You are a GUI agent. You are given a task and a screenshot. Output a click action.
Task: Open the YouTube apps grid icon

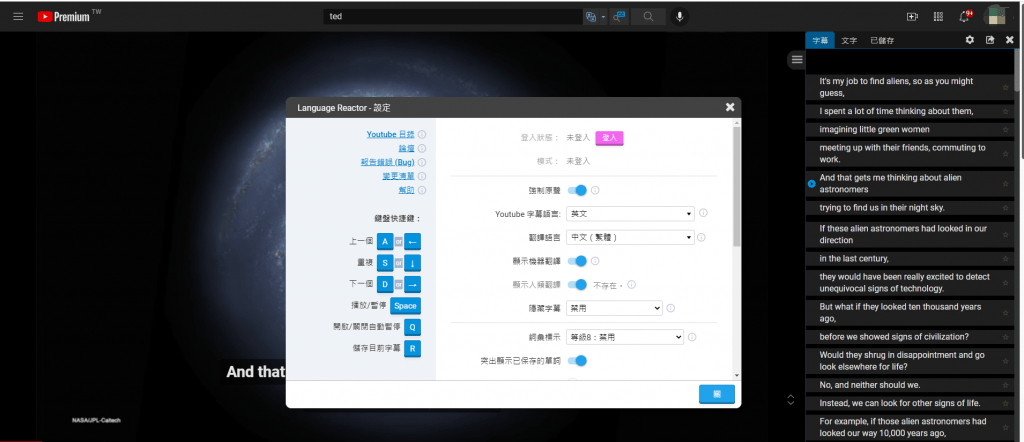[x=938, y=17]
